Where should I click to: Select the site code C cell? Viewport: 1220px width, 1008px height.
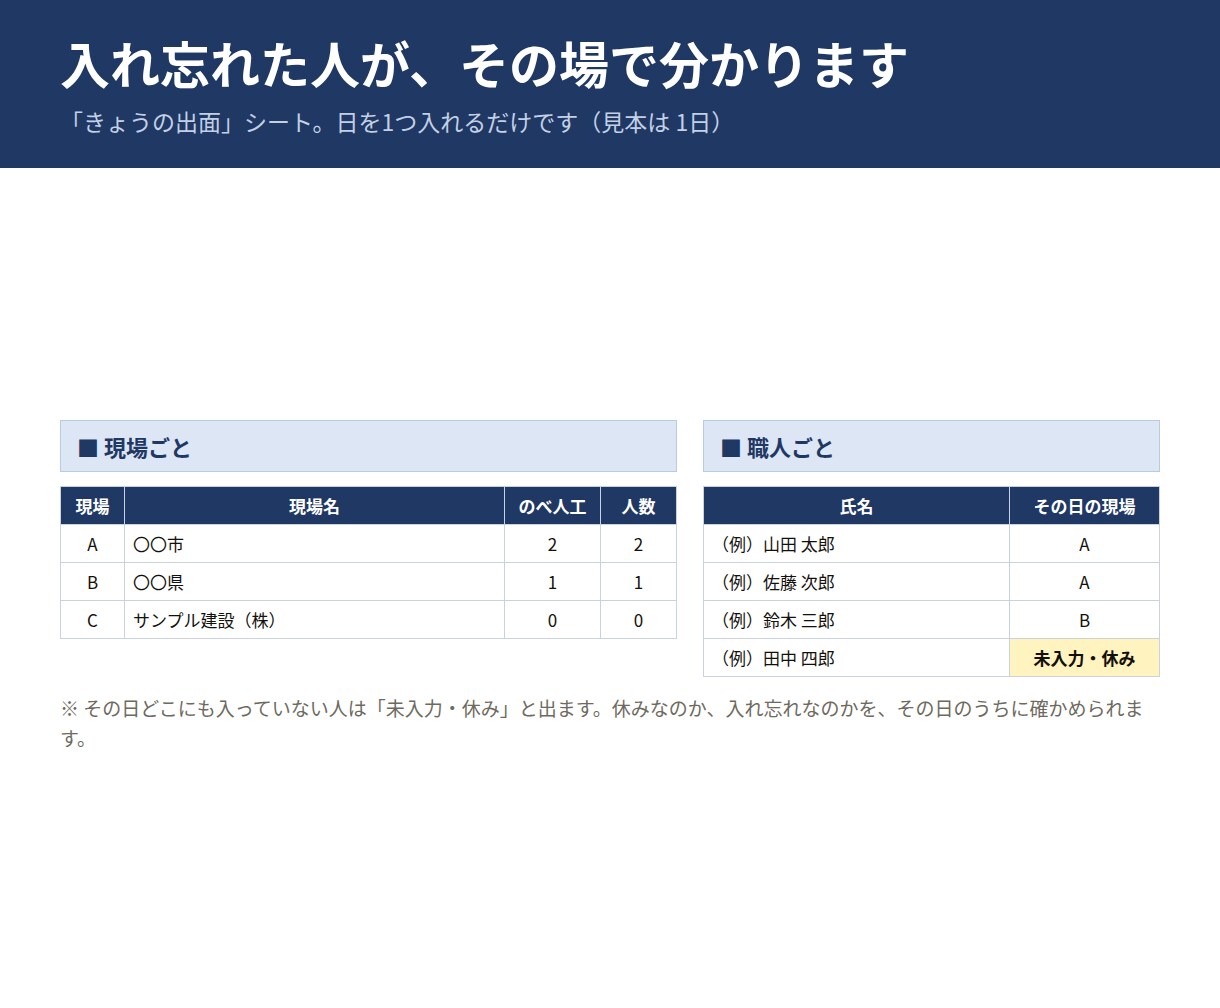(92, 620)
